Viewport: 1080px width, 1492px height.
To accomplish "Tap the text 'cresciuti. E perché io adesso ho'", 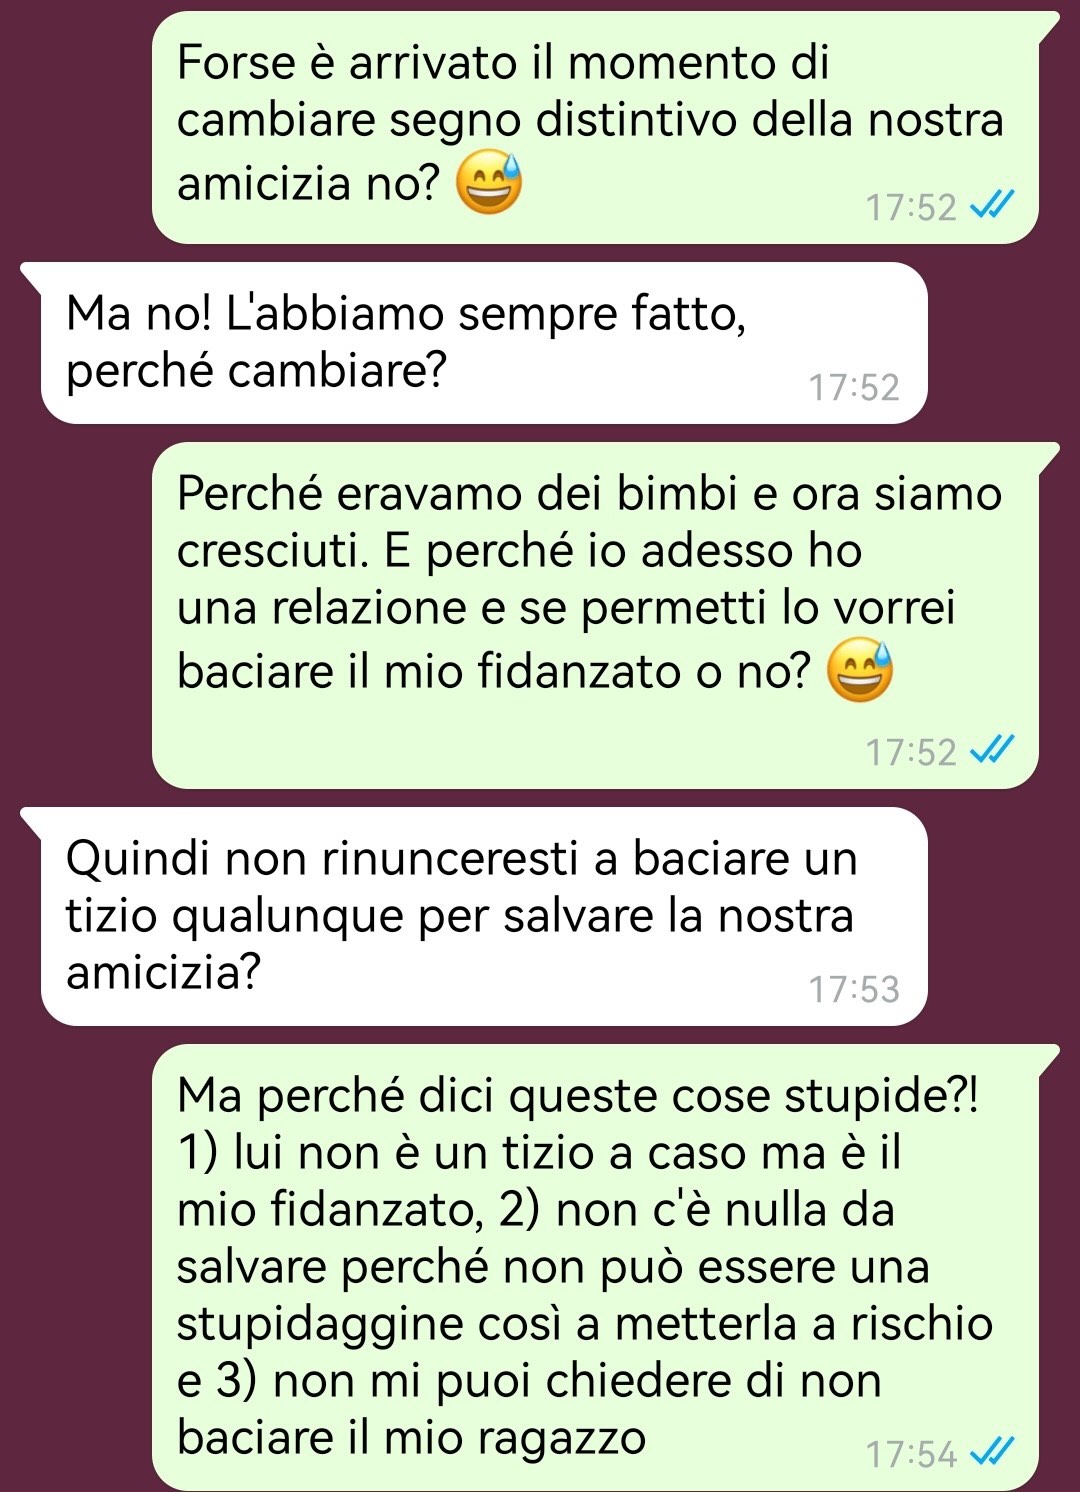I will click(x=519, y=551).
